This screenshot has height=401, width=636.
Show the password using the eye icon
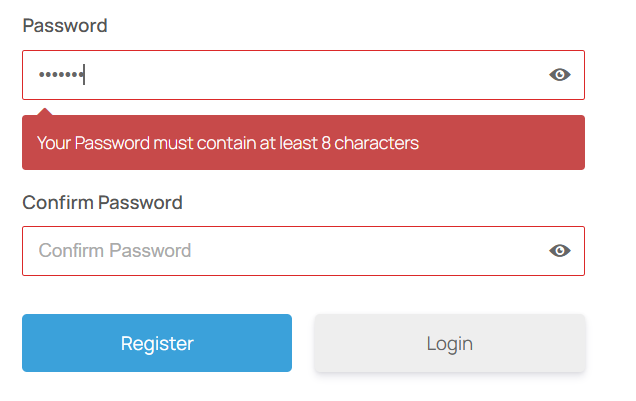click(x=560, y=75)
